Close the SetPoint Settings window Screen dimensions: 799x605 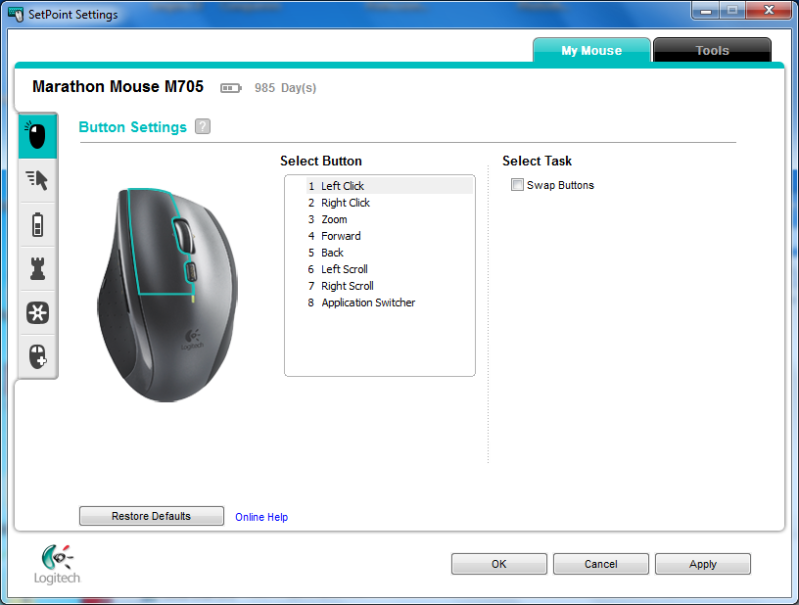coord(769,11)
